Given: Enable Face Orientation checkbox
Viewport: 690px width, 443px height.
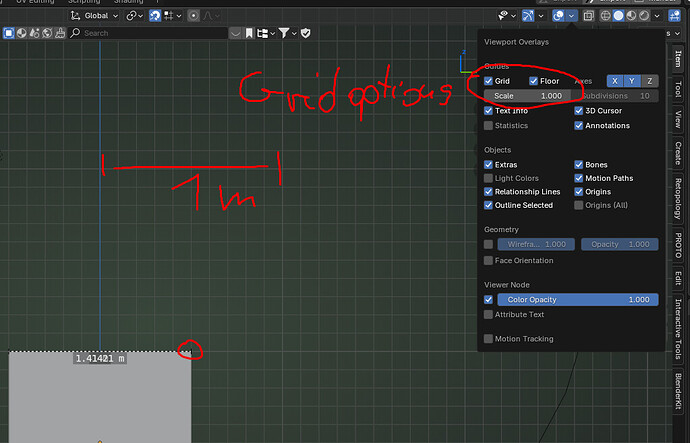Looking at the screenshot, I should click(x=488, y=260).
